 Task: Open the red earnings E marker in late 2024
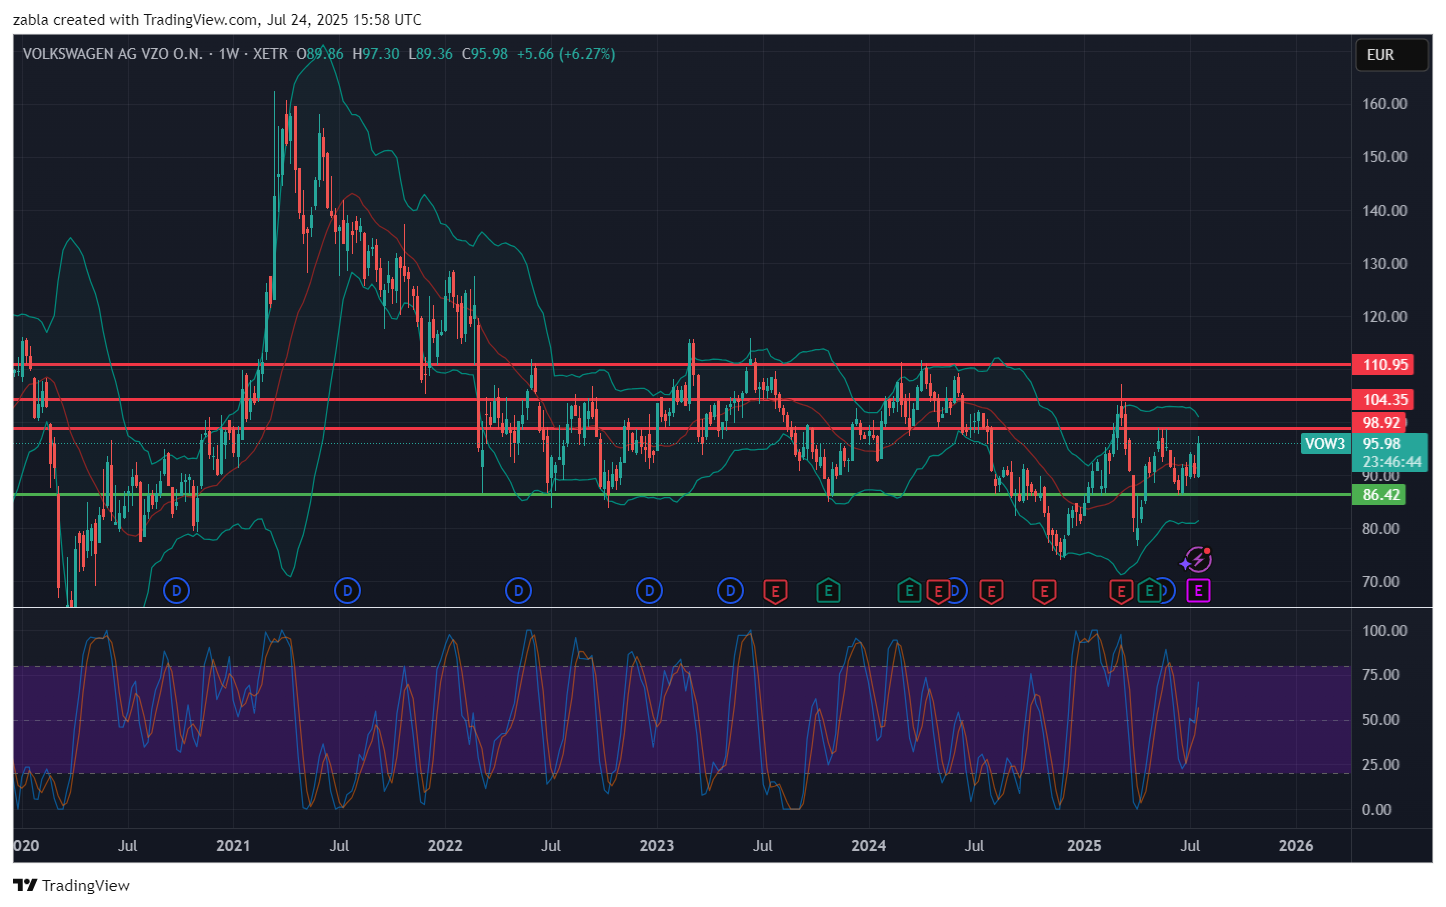1044,592
